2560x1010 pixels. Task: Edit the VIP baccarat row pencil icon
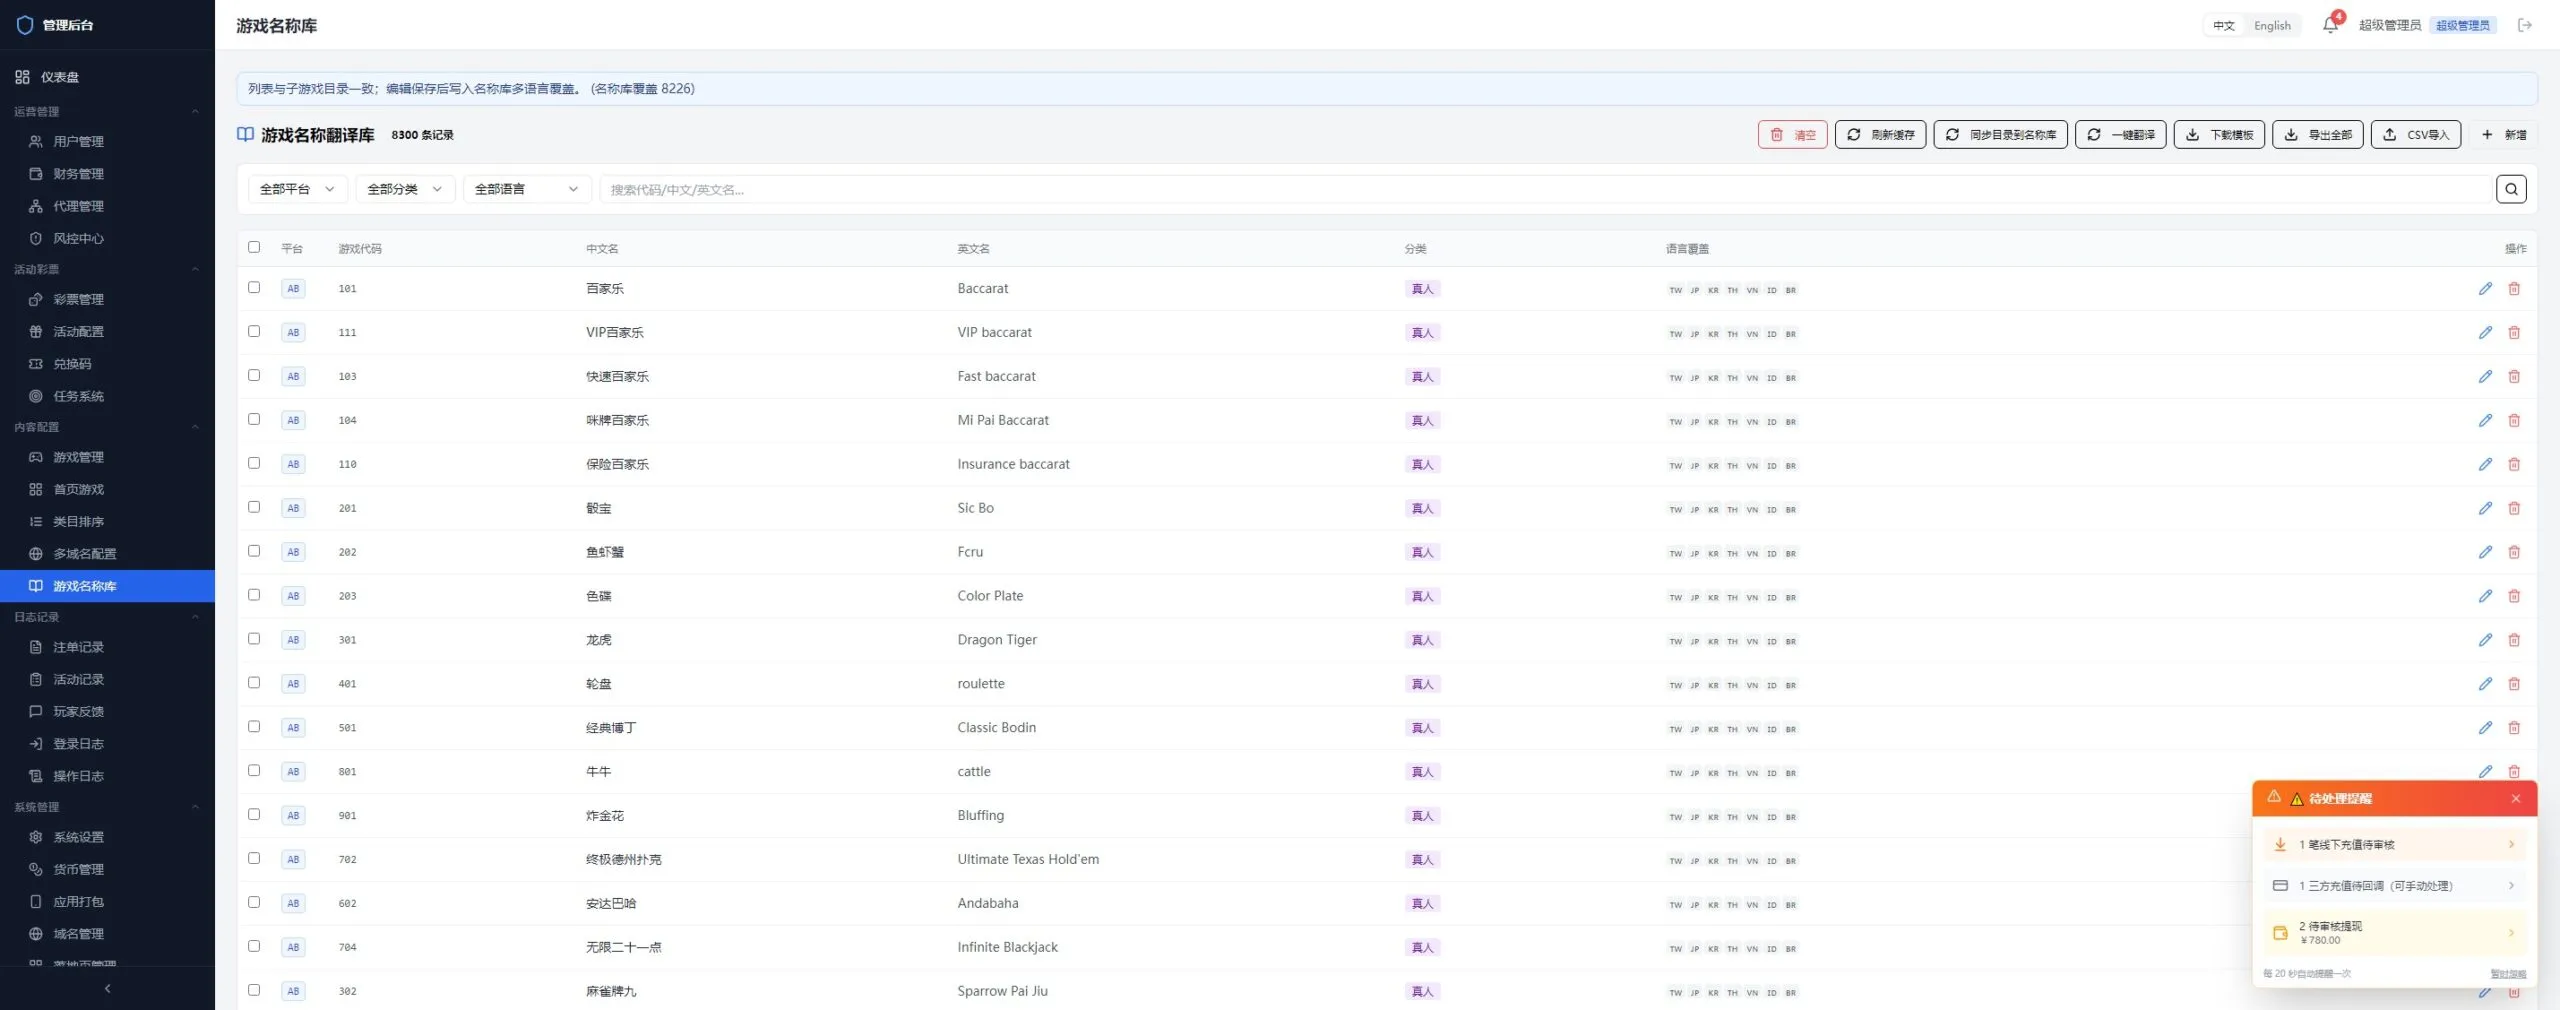point(2485,333)
